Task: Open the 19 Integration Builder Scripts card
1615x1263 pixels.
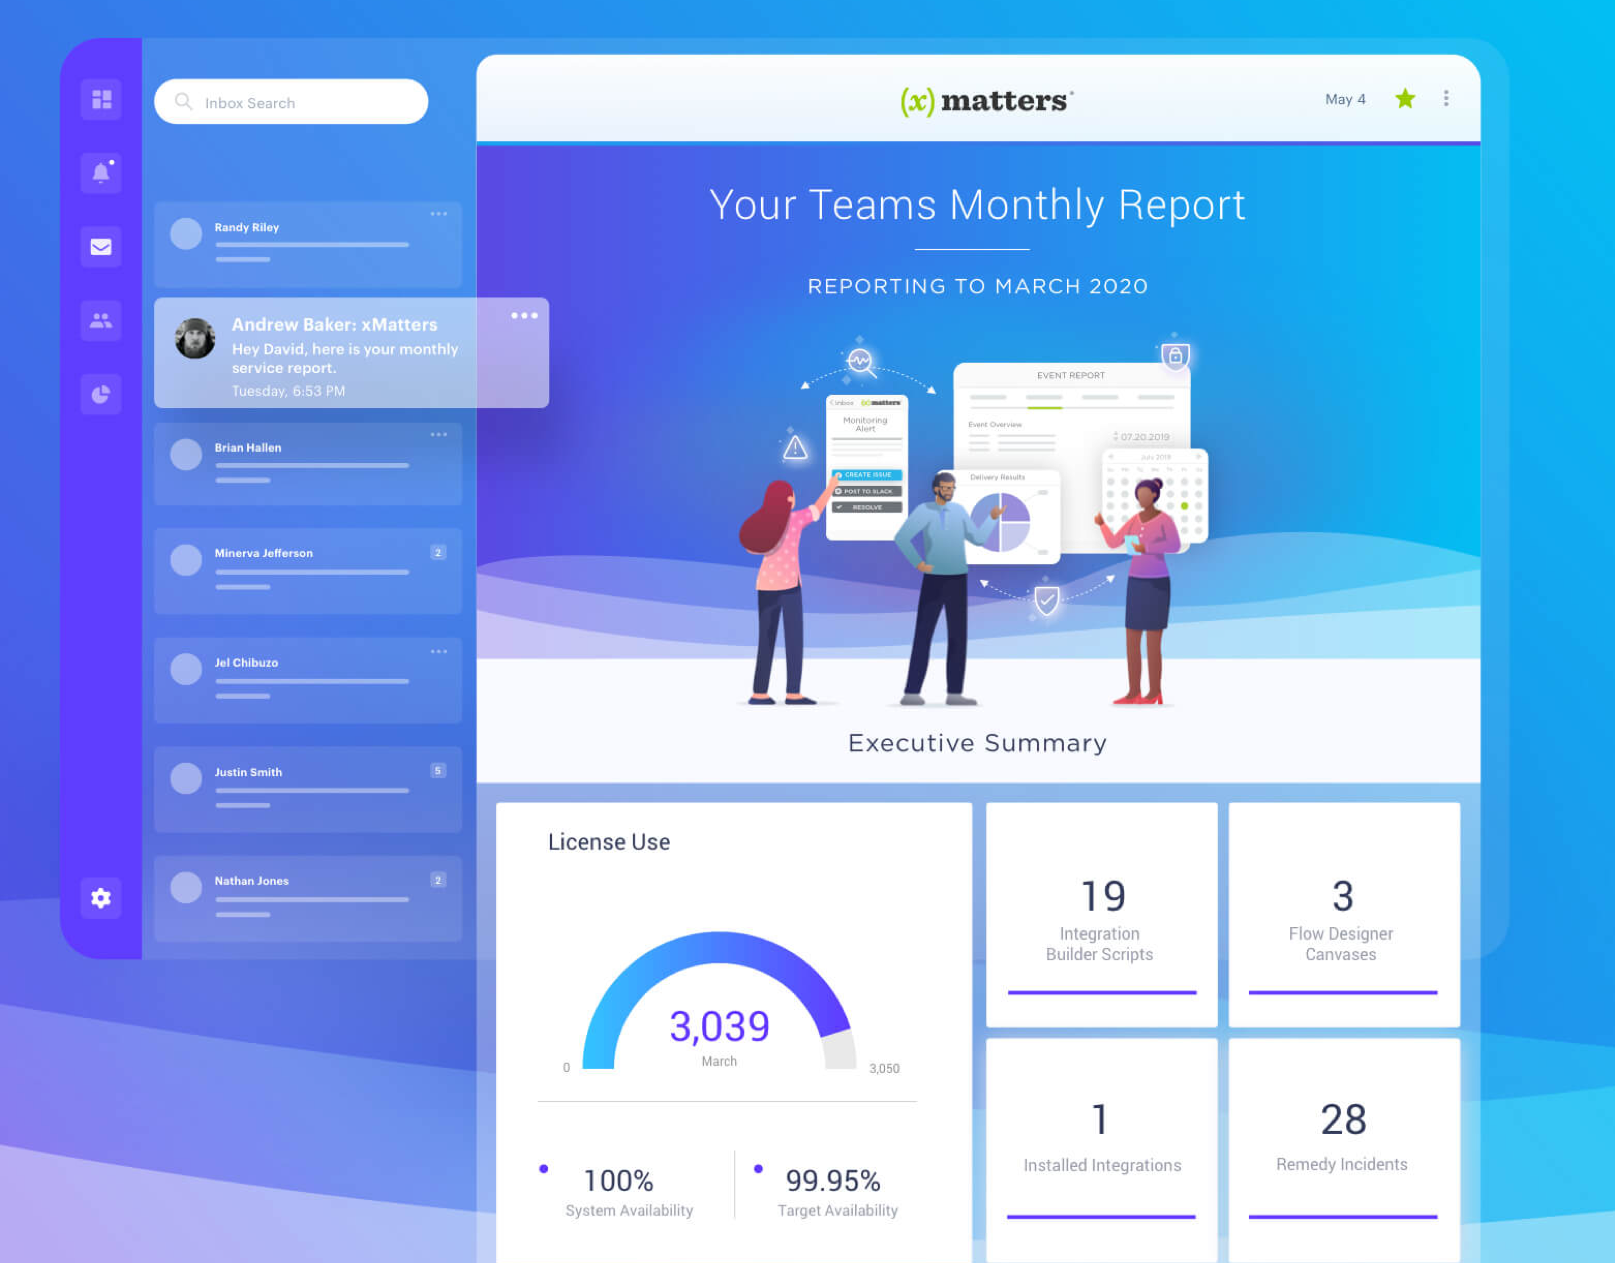Action: [1101, 914]
